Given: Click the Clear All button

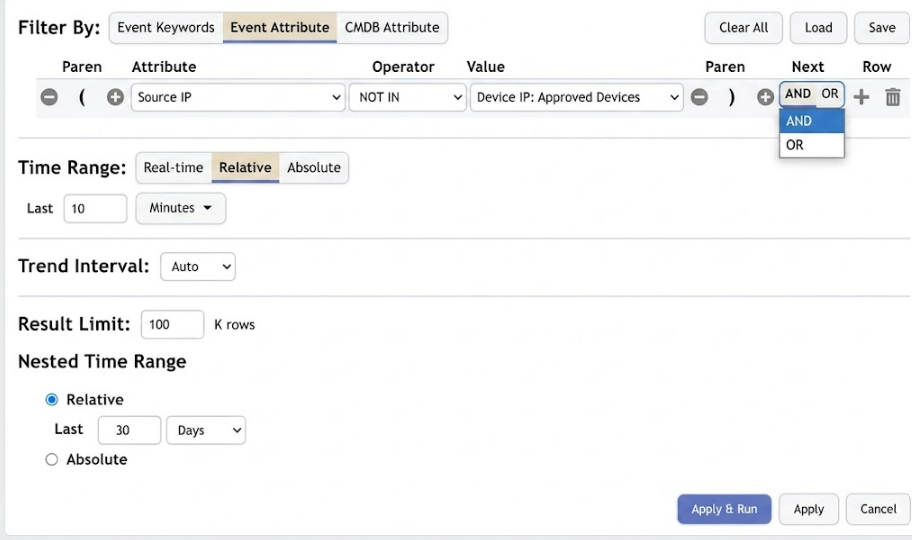Looking at the screenshot, I should click(743, 27).
